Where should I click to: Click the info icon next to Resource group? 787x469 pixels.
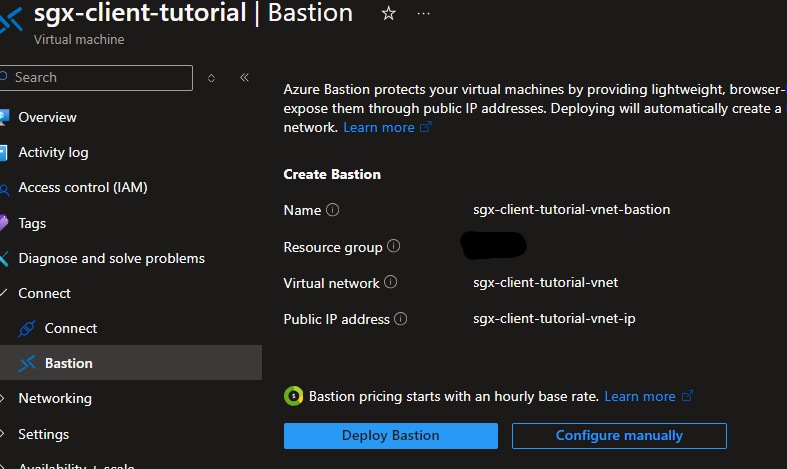(394, 246)
